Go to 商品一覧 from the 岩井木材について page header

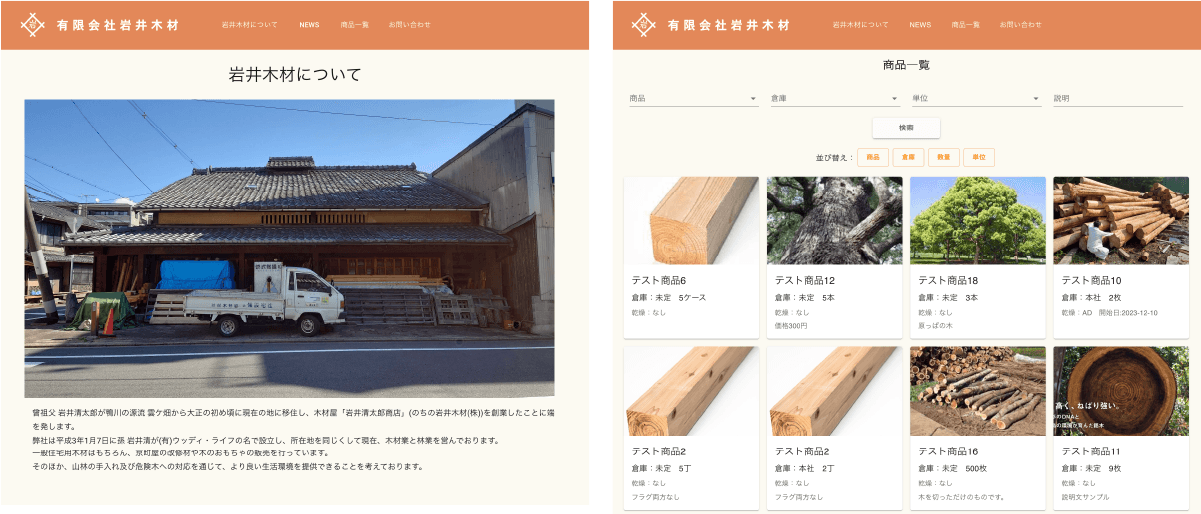pos(354,24)
